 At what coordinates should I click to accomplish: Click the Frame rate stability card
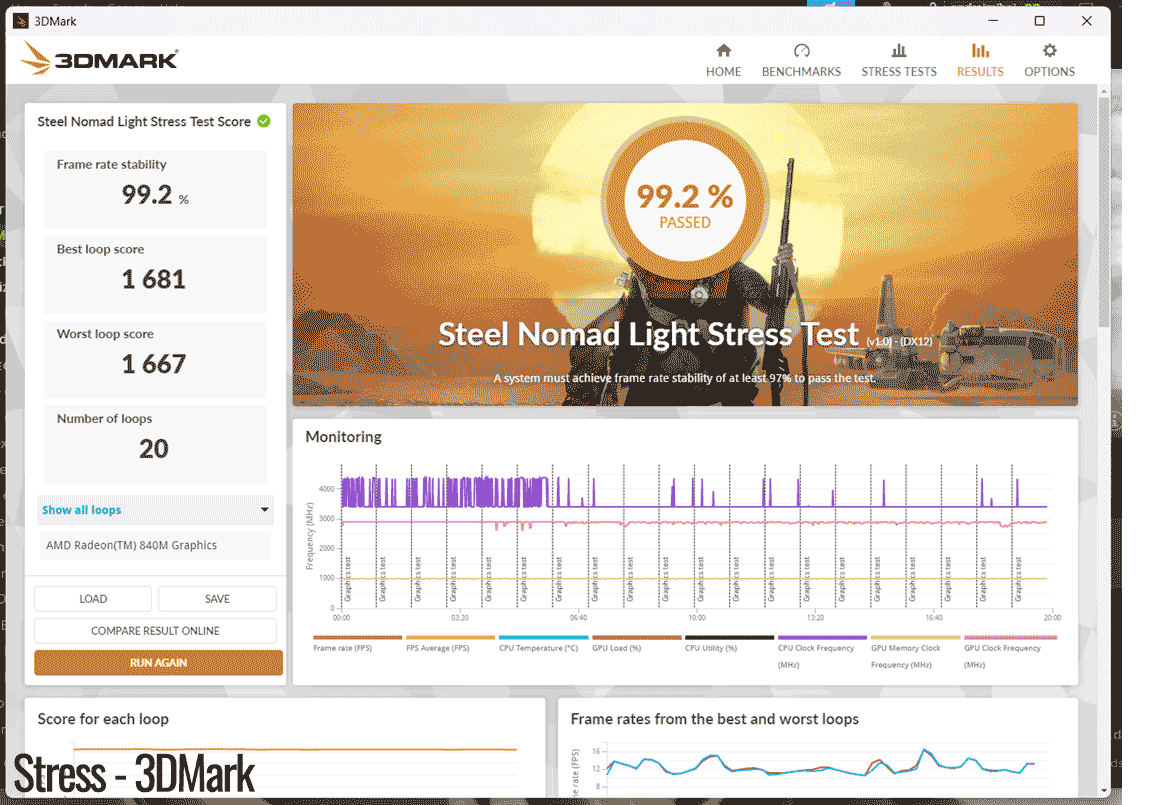pyautogui.click(x=155, y=189)
